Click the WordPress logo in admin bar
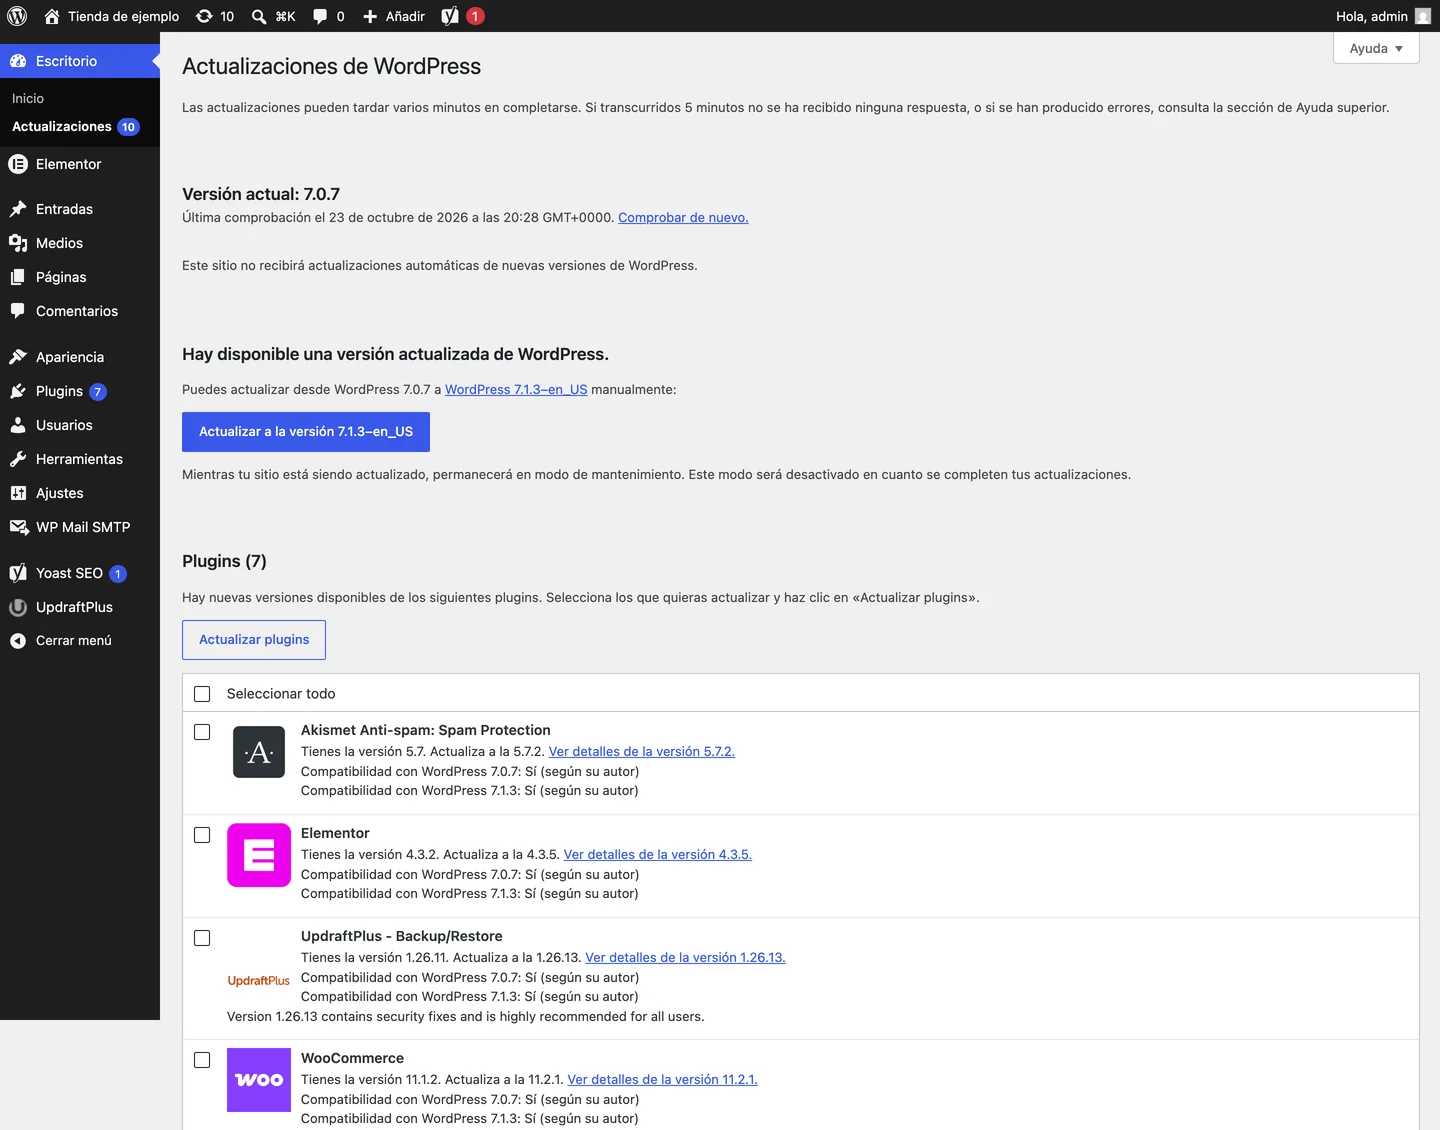This screenshot has width=1440, height=1130. [17, 16]
